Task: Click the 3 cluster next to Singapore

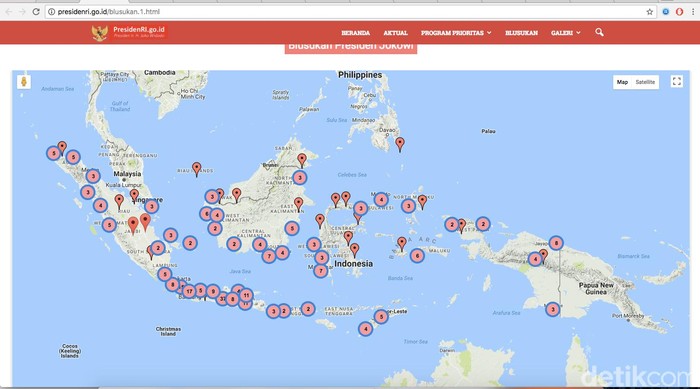Action: tap(151, 206)
